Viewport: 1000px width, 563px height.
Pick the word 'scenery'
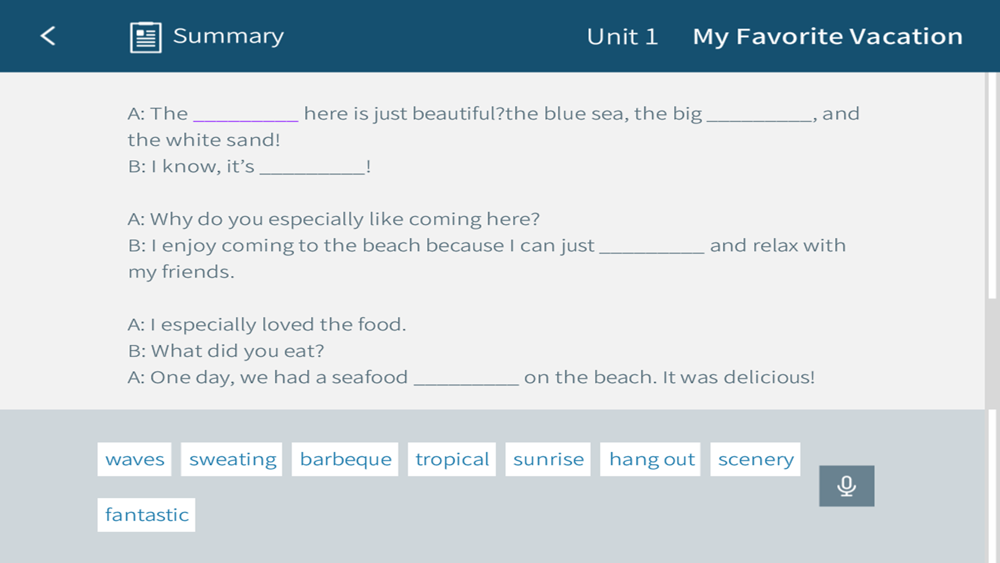pyautogui.click(x=755, y=459)
